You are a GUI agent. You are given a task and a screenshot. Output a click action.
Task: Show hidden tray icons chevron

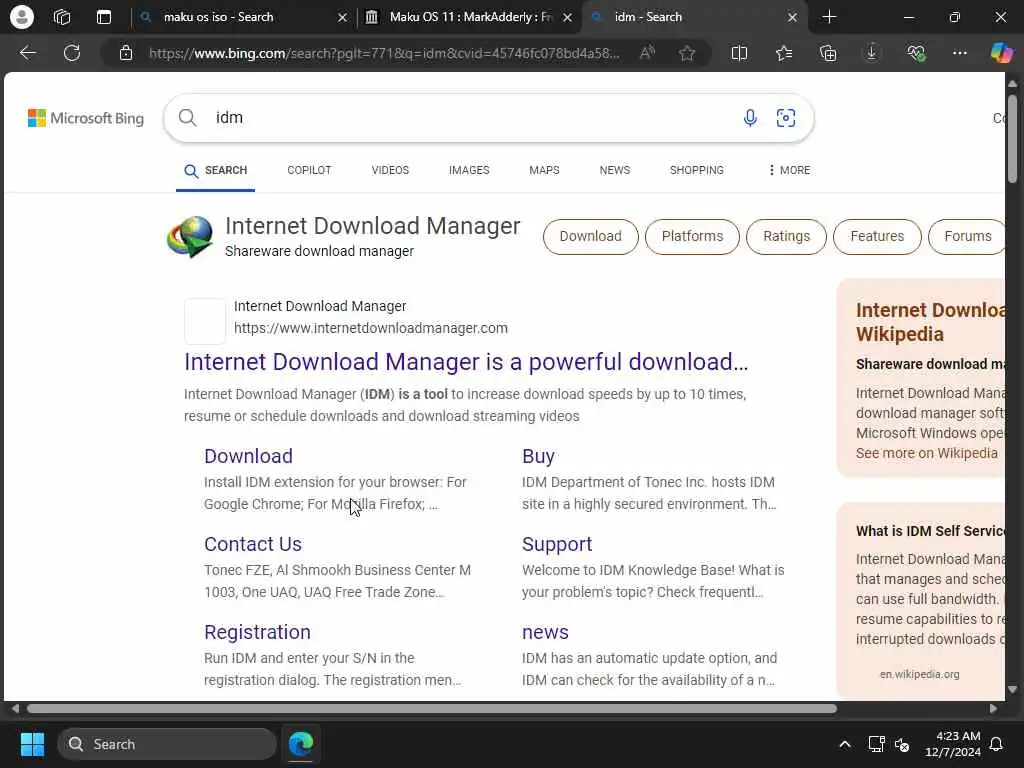[x=844, y=744]
